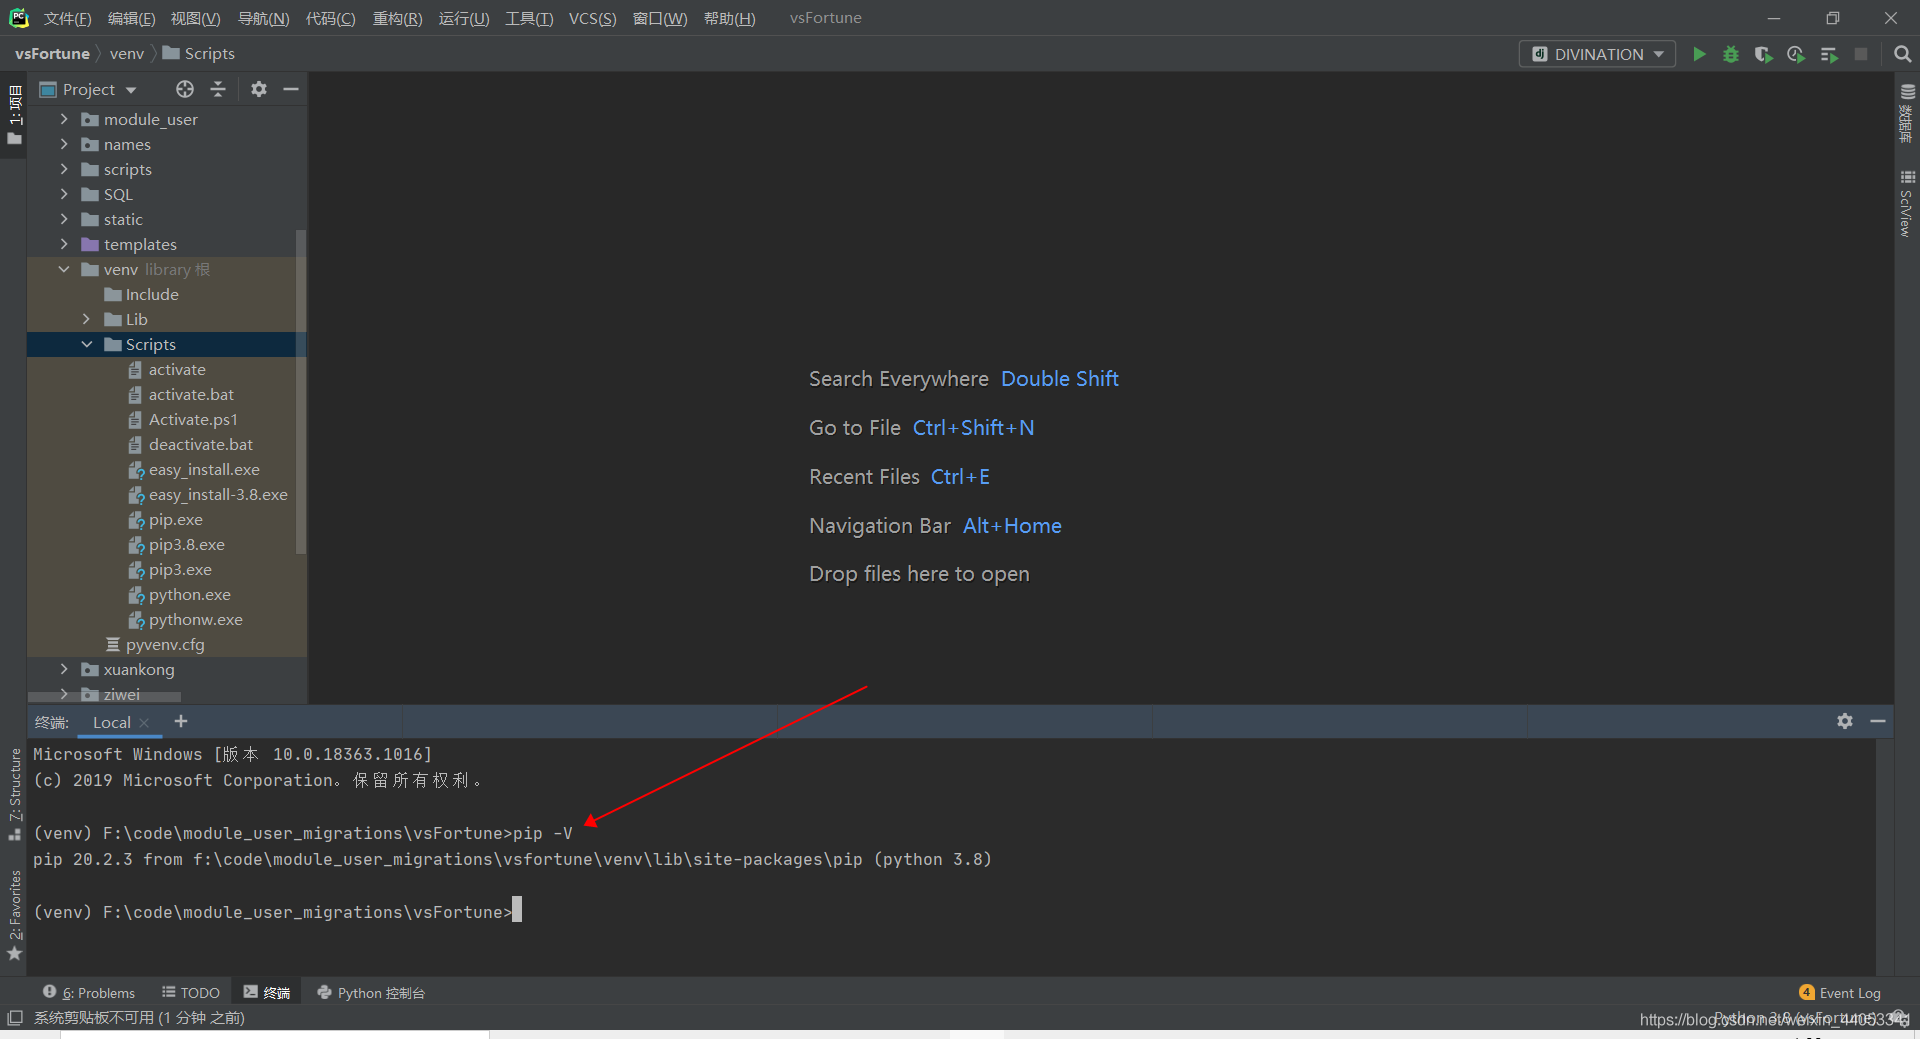The width and height of the screenshot is (1920, 1039).
Task: Collapse the Scripts folder in tree
Action: 87,344
